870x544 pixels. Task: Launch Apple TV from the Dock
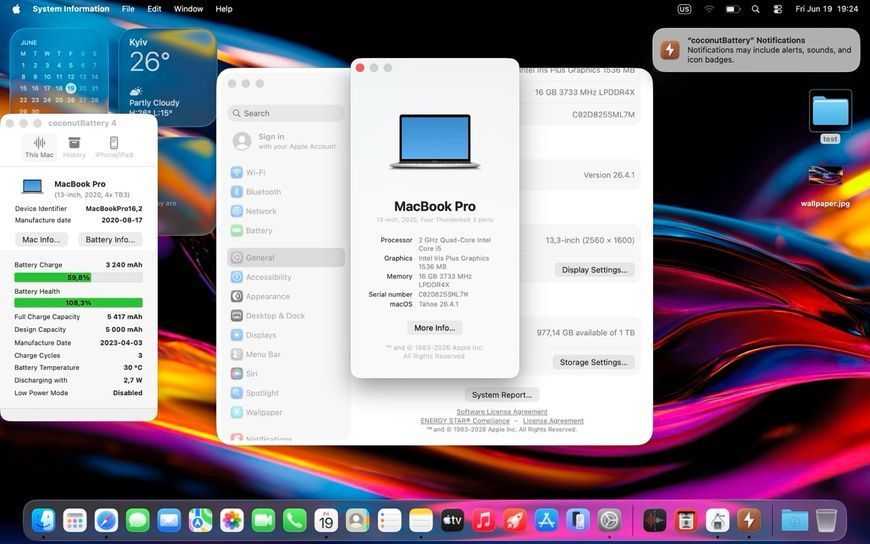click(x=452, y=521)
